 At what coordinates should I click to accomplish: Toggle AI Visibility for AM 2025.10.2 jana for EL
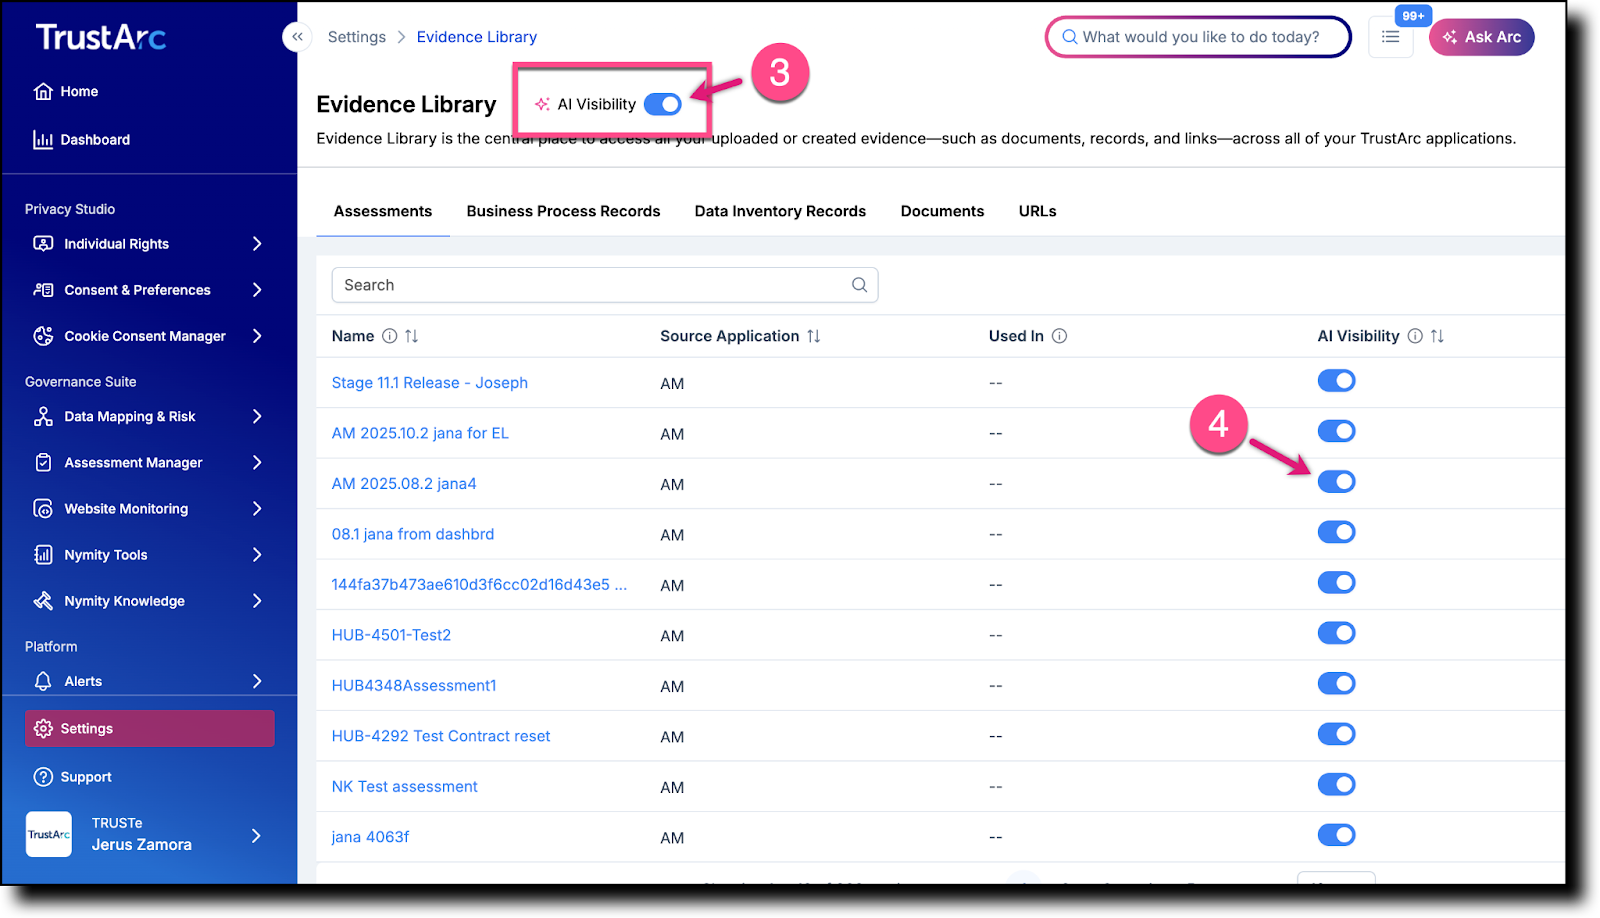pyautogui.click(x=1336, y=431)
